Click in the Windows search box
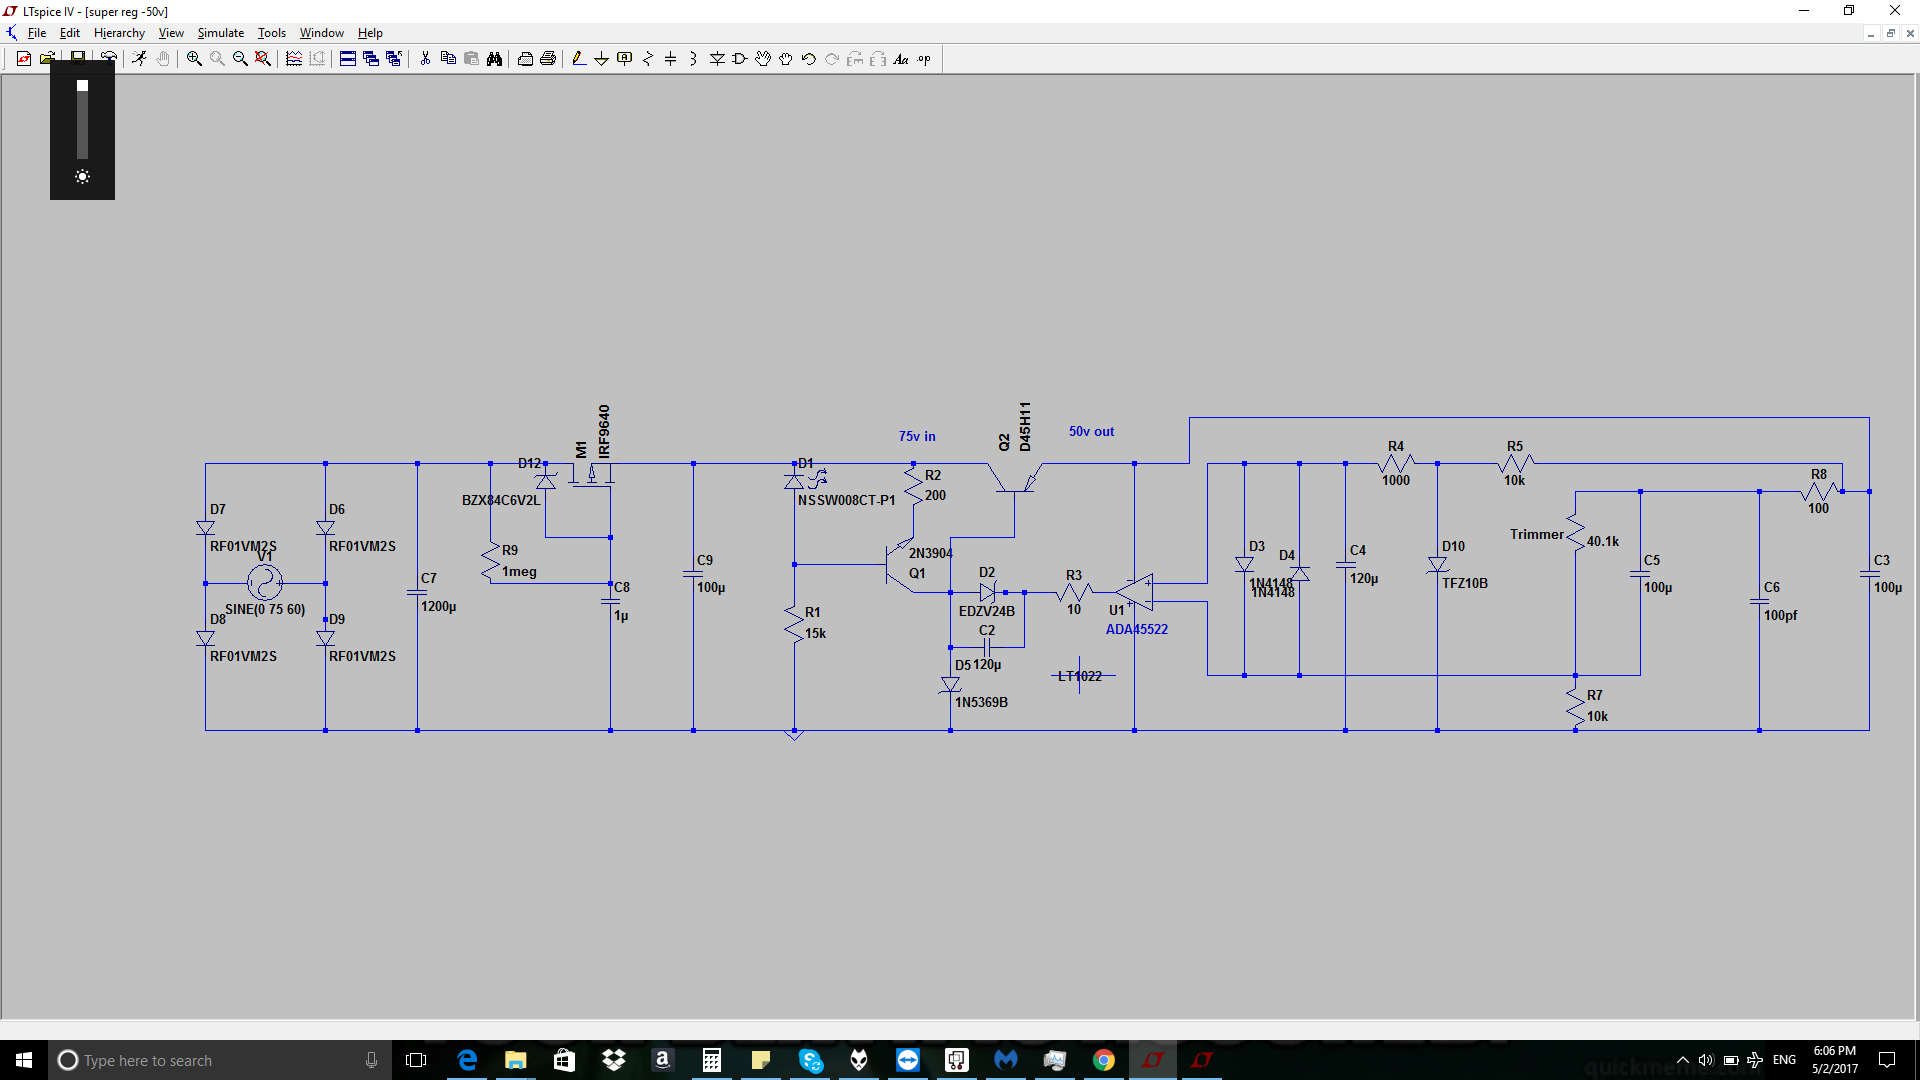The height and width of the screenshot is (1080, 1920). point(220,1060)
